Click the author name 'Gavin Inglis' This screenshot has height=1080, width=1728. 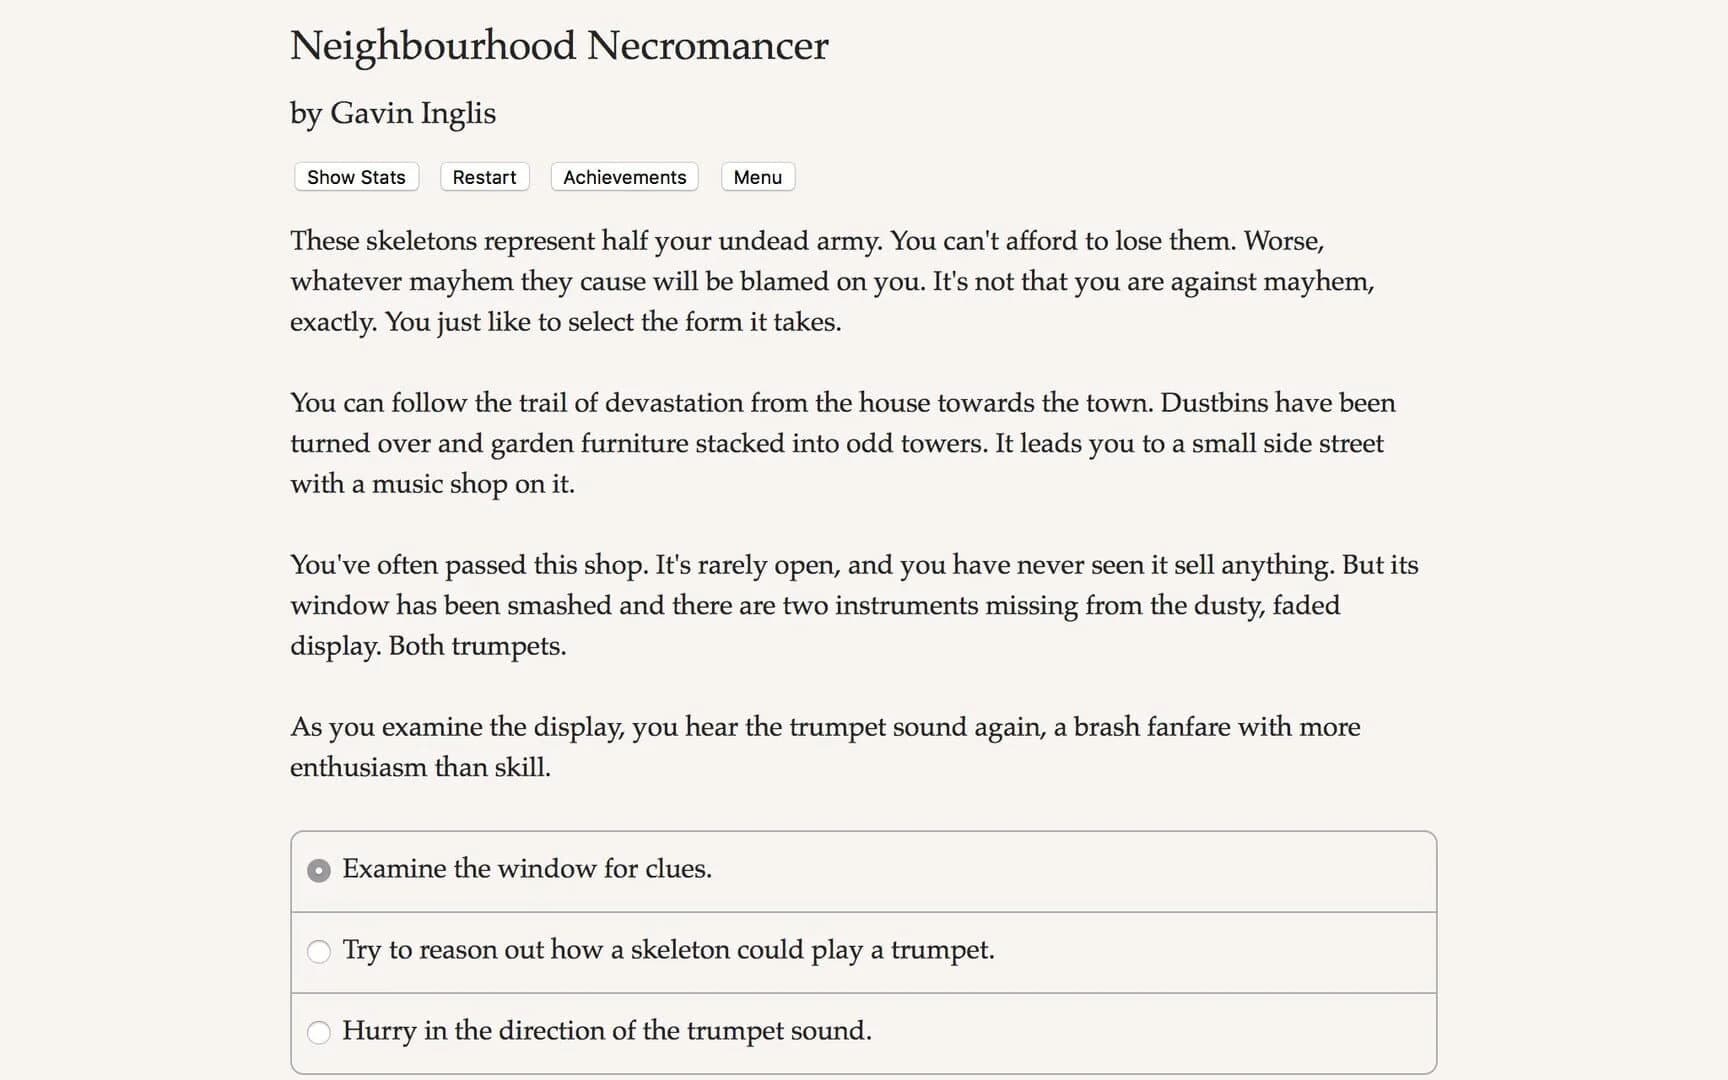pyautogui.click(x=392, y=113)
